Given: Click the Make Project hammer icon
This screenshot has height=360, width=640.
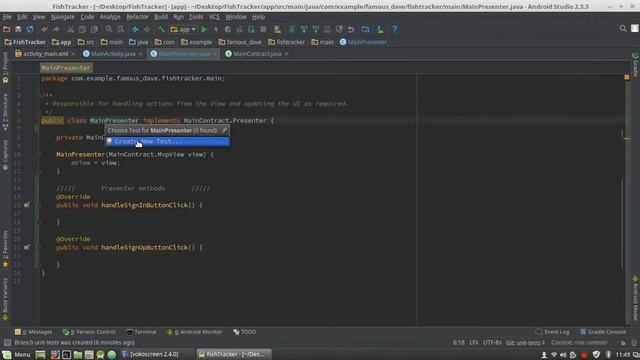Looking at the screenshot, I should click(161, 29).
